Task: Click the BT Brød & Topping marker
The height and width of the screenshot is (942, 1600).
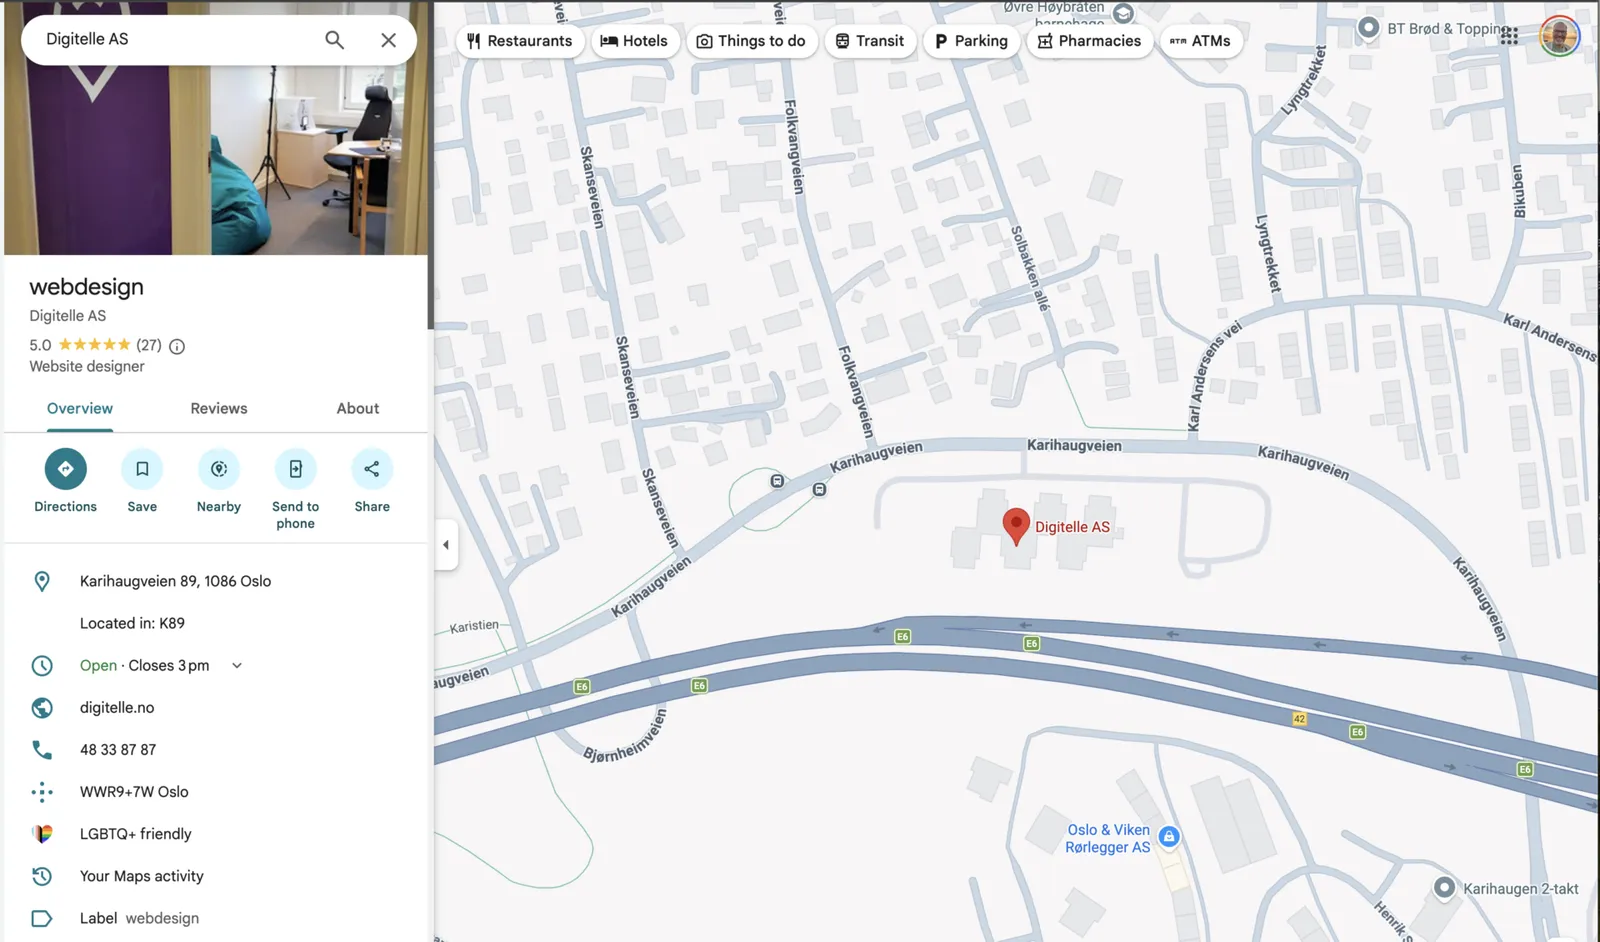Action: click(x=1368, y=28)
